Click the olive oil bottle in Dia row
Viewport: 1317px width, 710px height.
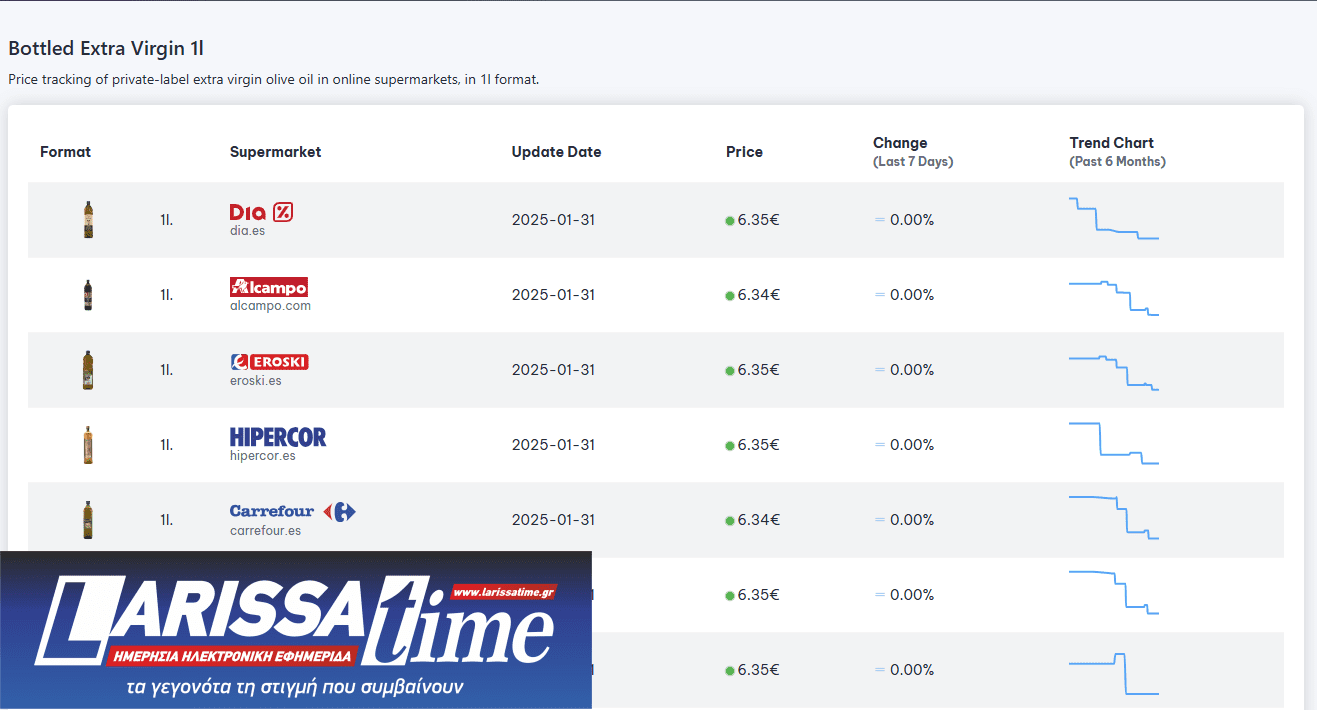coord(89,220)
